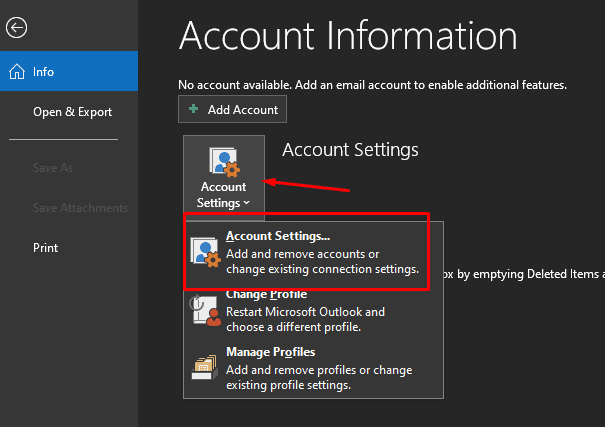This screenshot has height=427, width=605.
Task: Click the 'Account Settings' section heading
Action: (x=350, y=150)
